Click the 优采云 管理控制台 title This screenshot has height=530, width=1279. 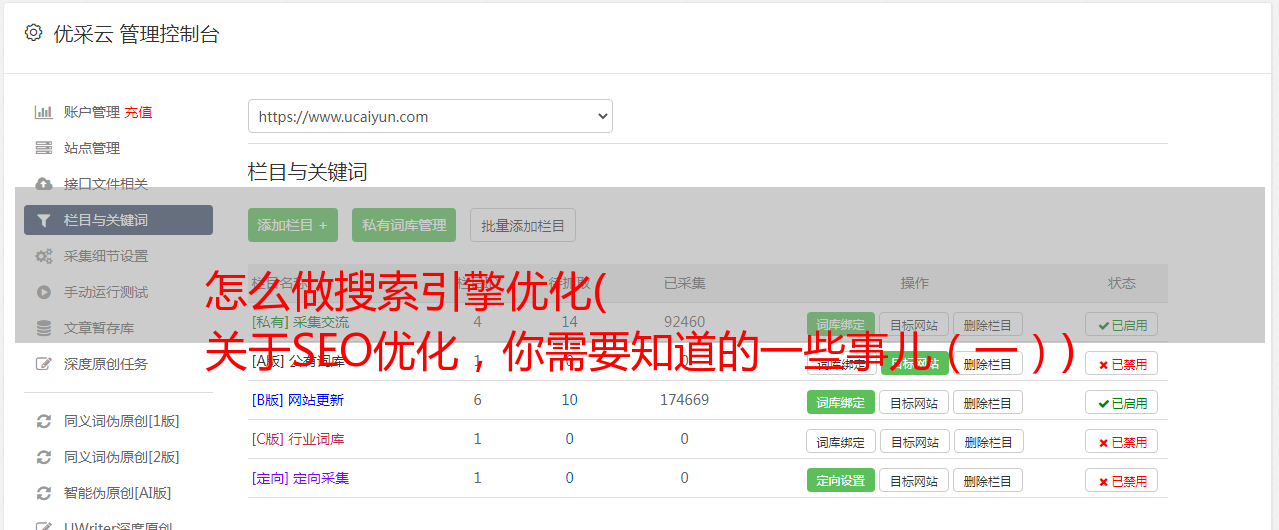pyautogui.click(x=136, y=34)
